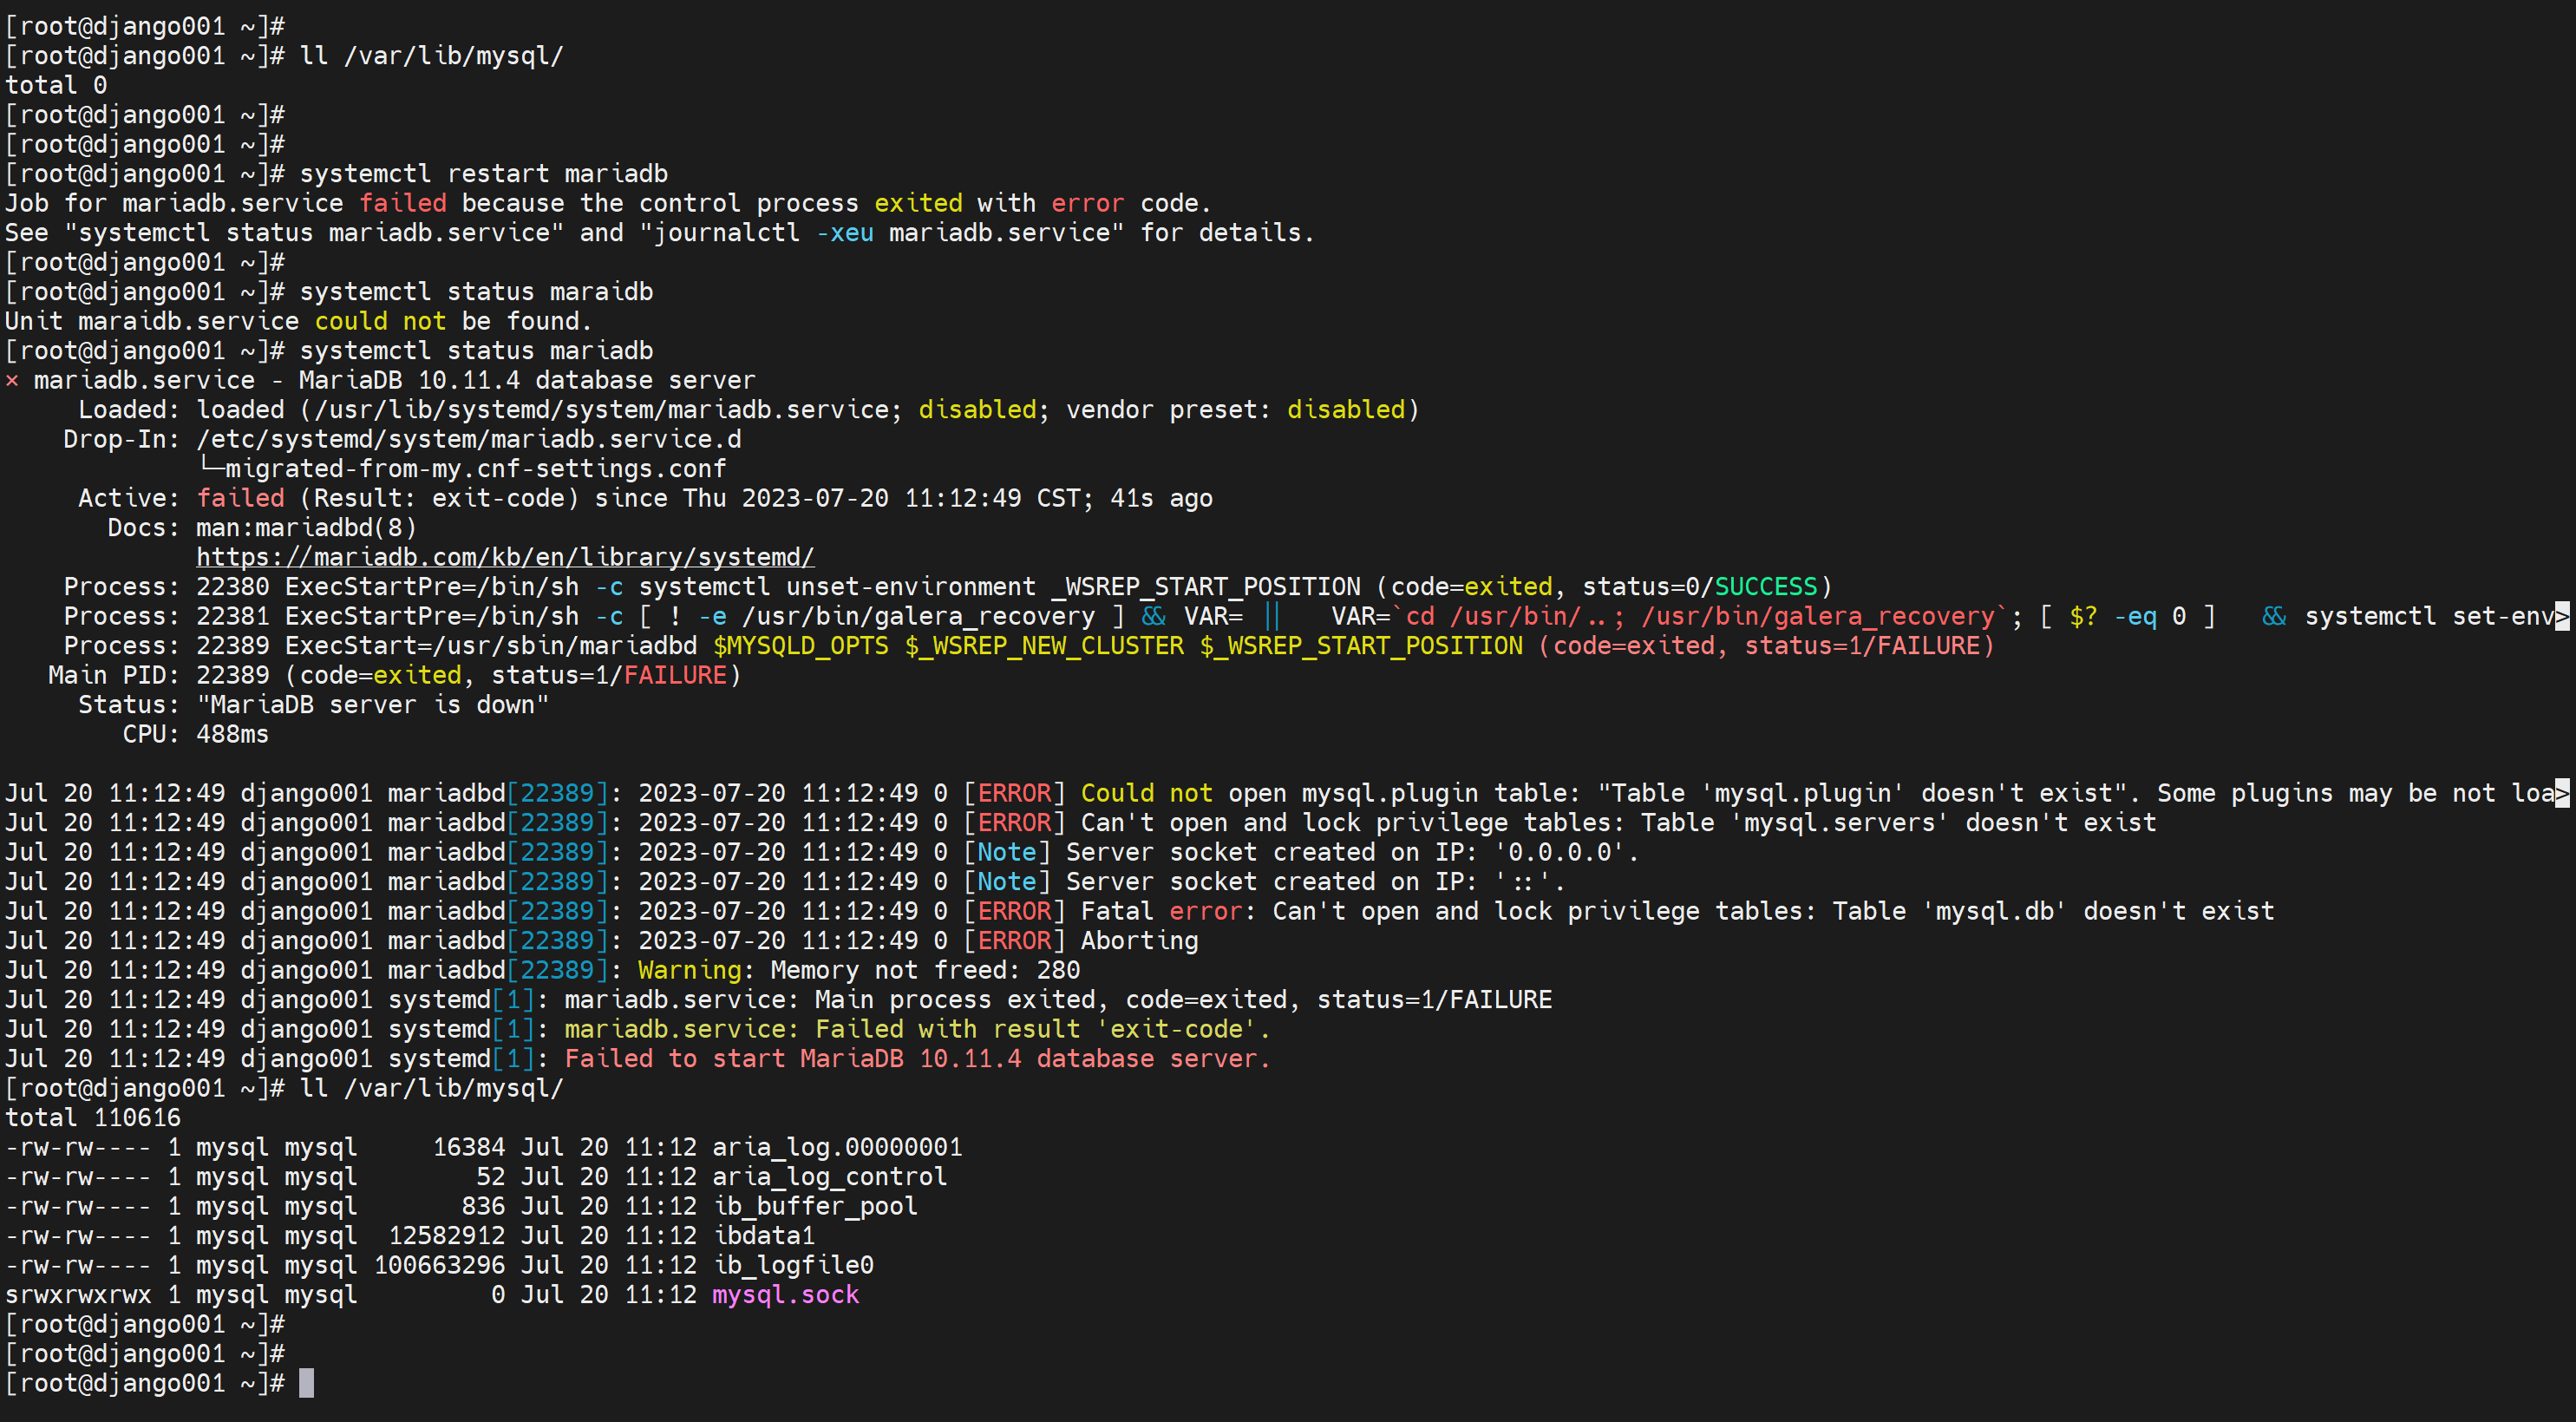This screenshot has width=2576, height=1422.
Task: Click the ib_buffer_pool filename
Action: tap(815, 1206)
